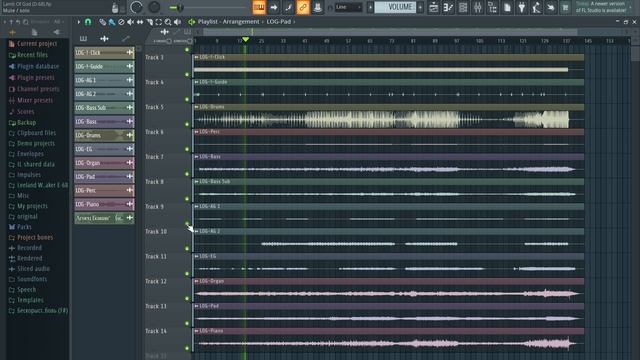
Task: Adjust the main volume knob
Action: click(x=136, y=7)
